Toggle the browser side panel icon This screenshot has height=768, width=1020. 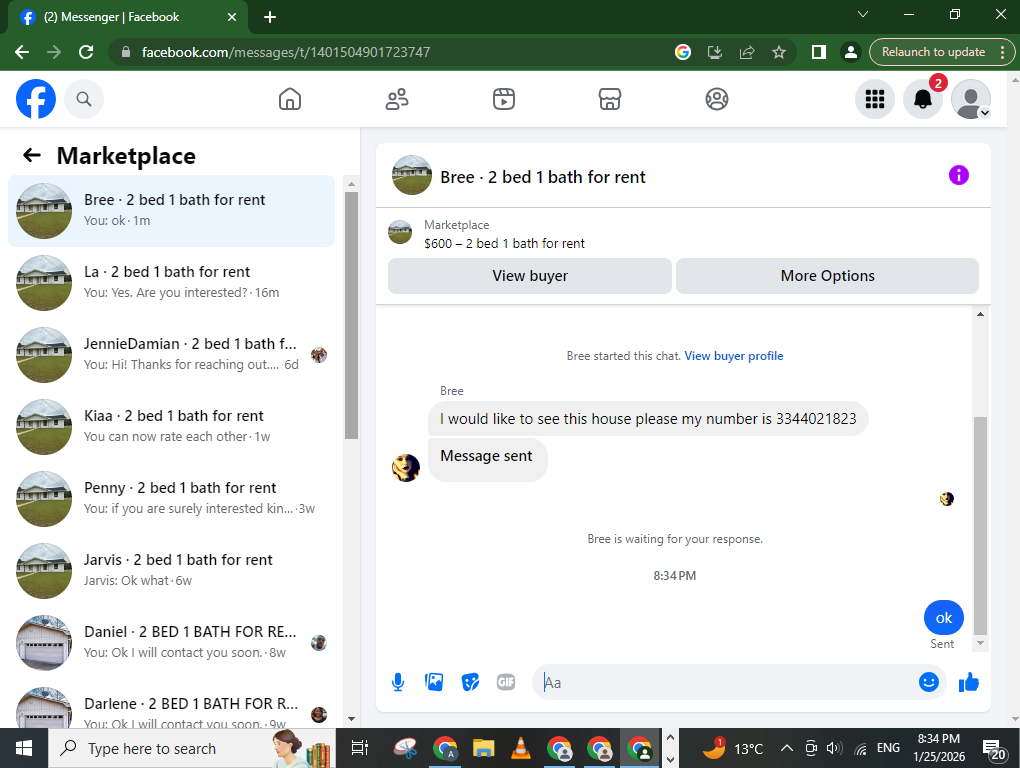[x=818, y=52]
